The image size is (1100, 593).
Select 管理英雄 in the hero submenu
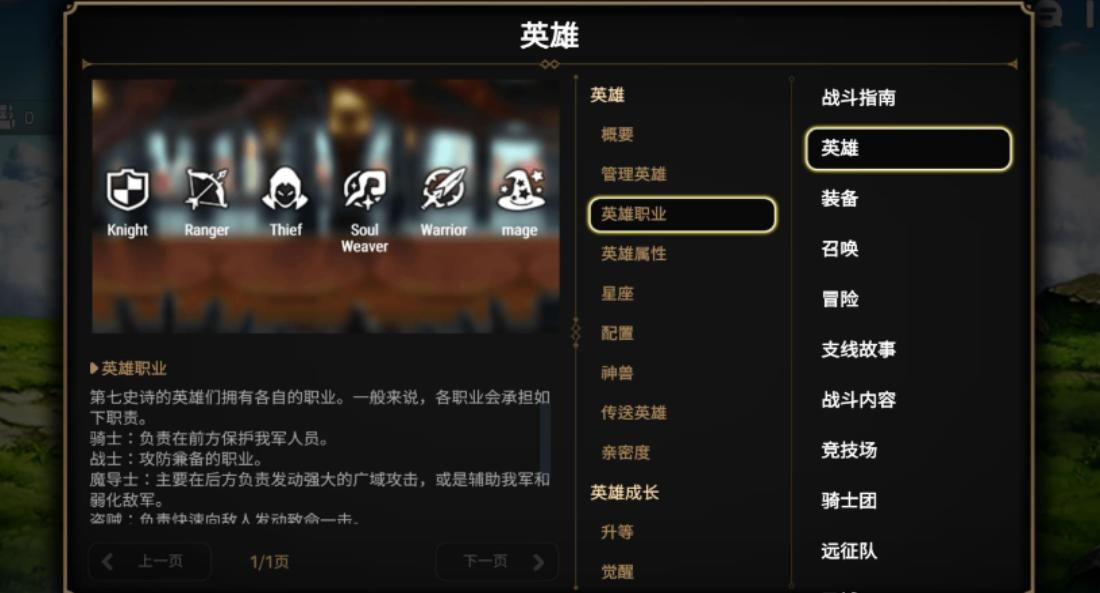click(633, 174)
